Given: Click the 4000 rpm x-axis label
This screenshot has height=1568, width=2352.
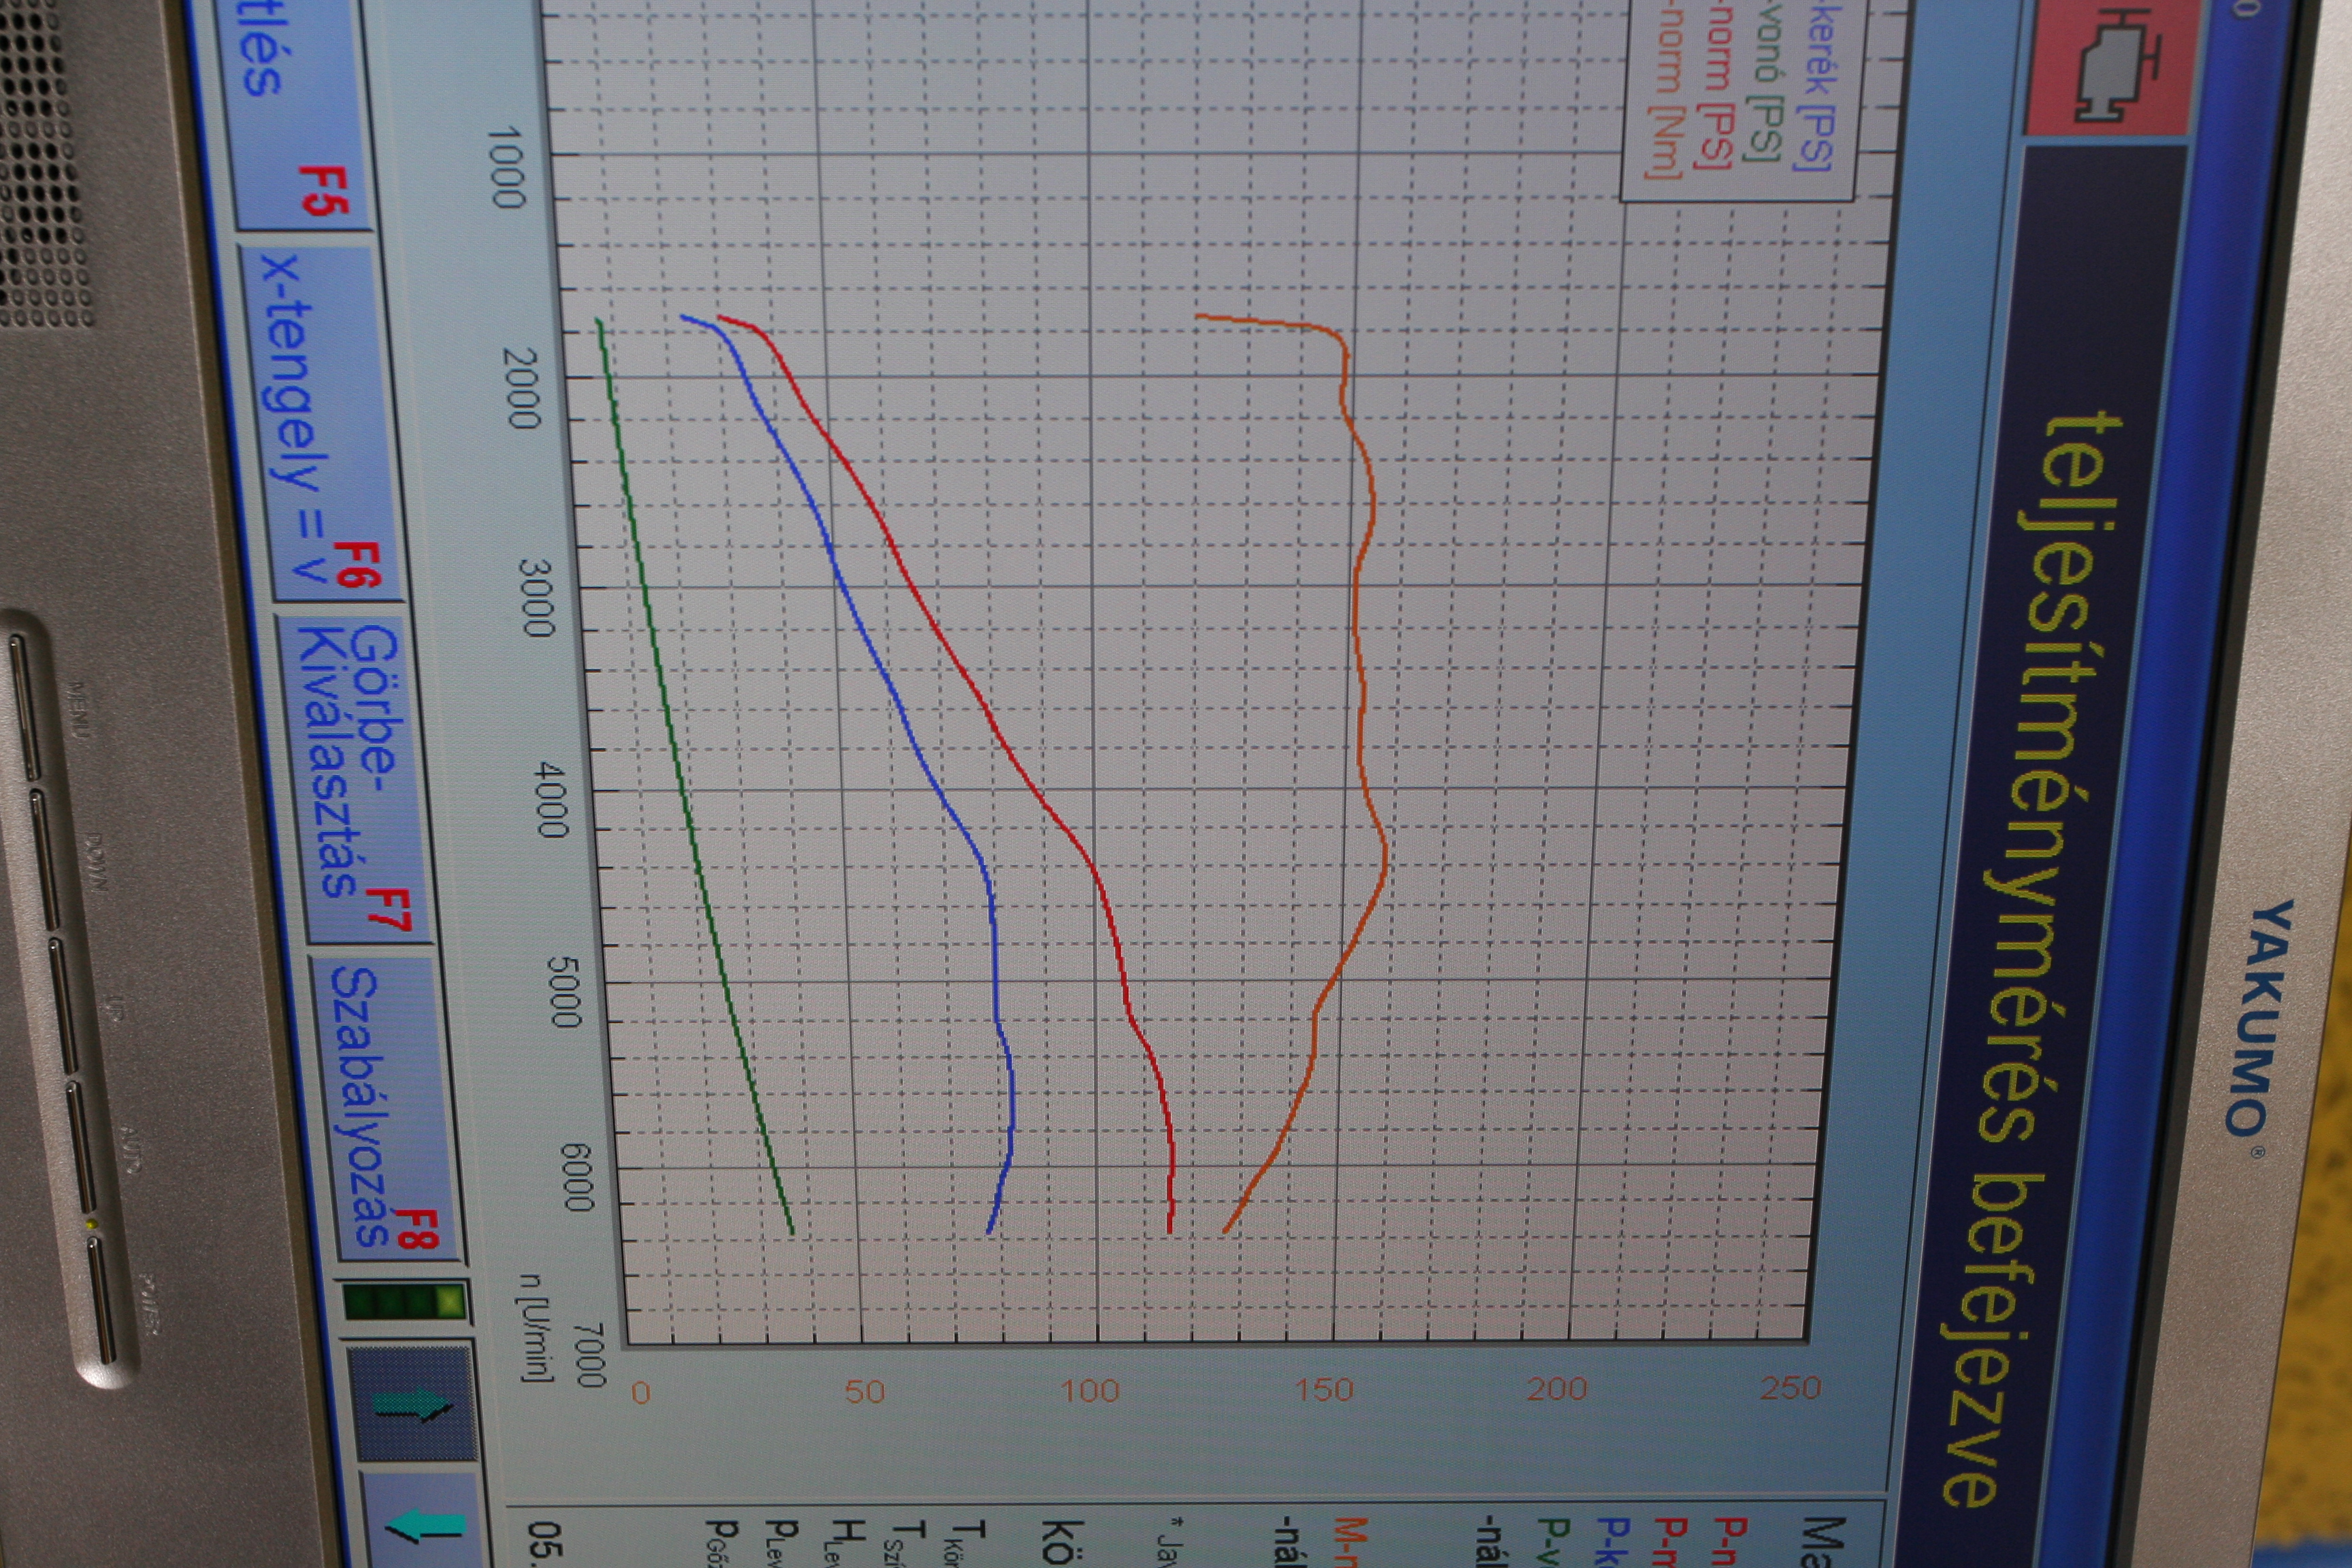Looking at the screenshot, I should [551, 800].
